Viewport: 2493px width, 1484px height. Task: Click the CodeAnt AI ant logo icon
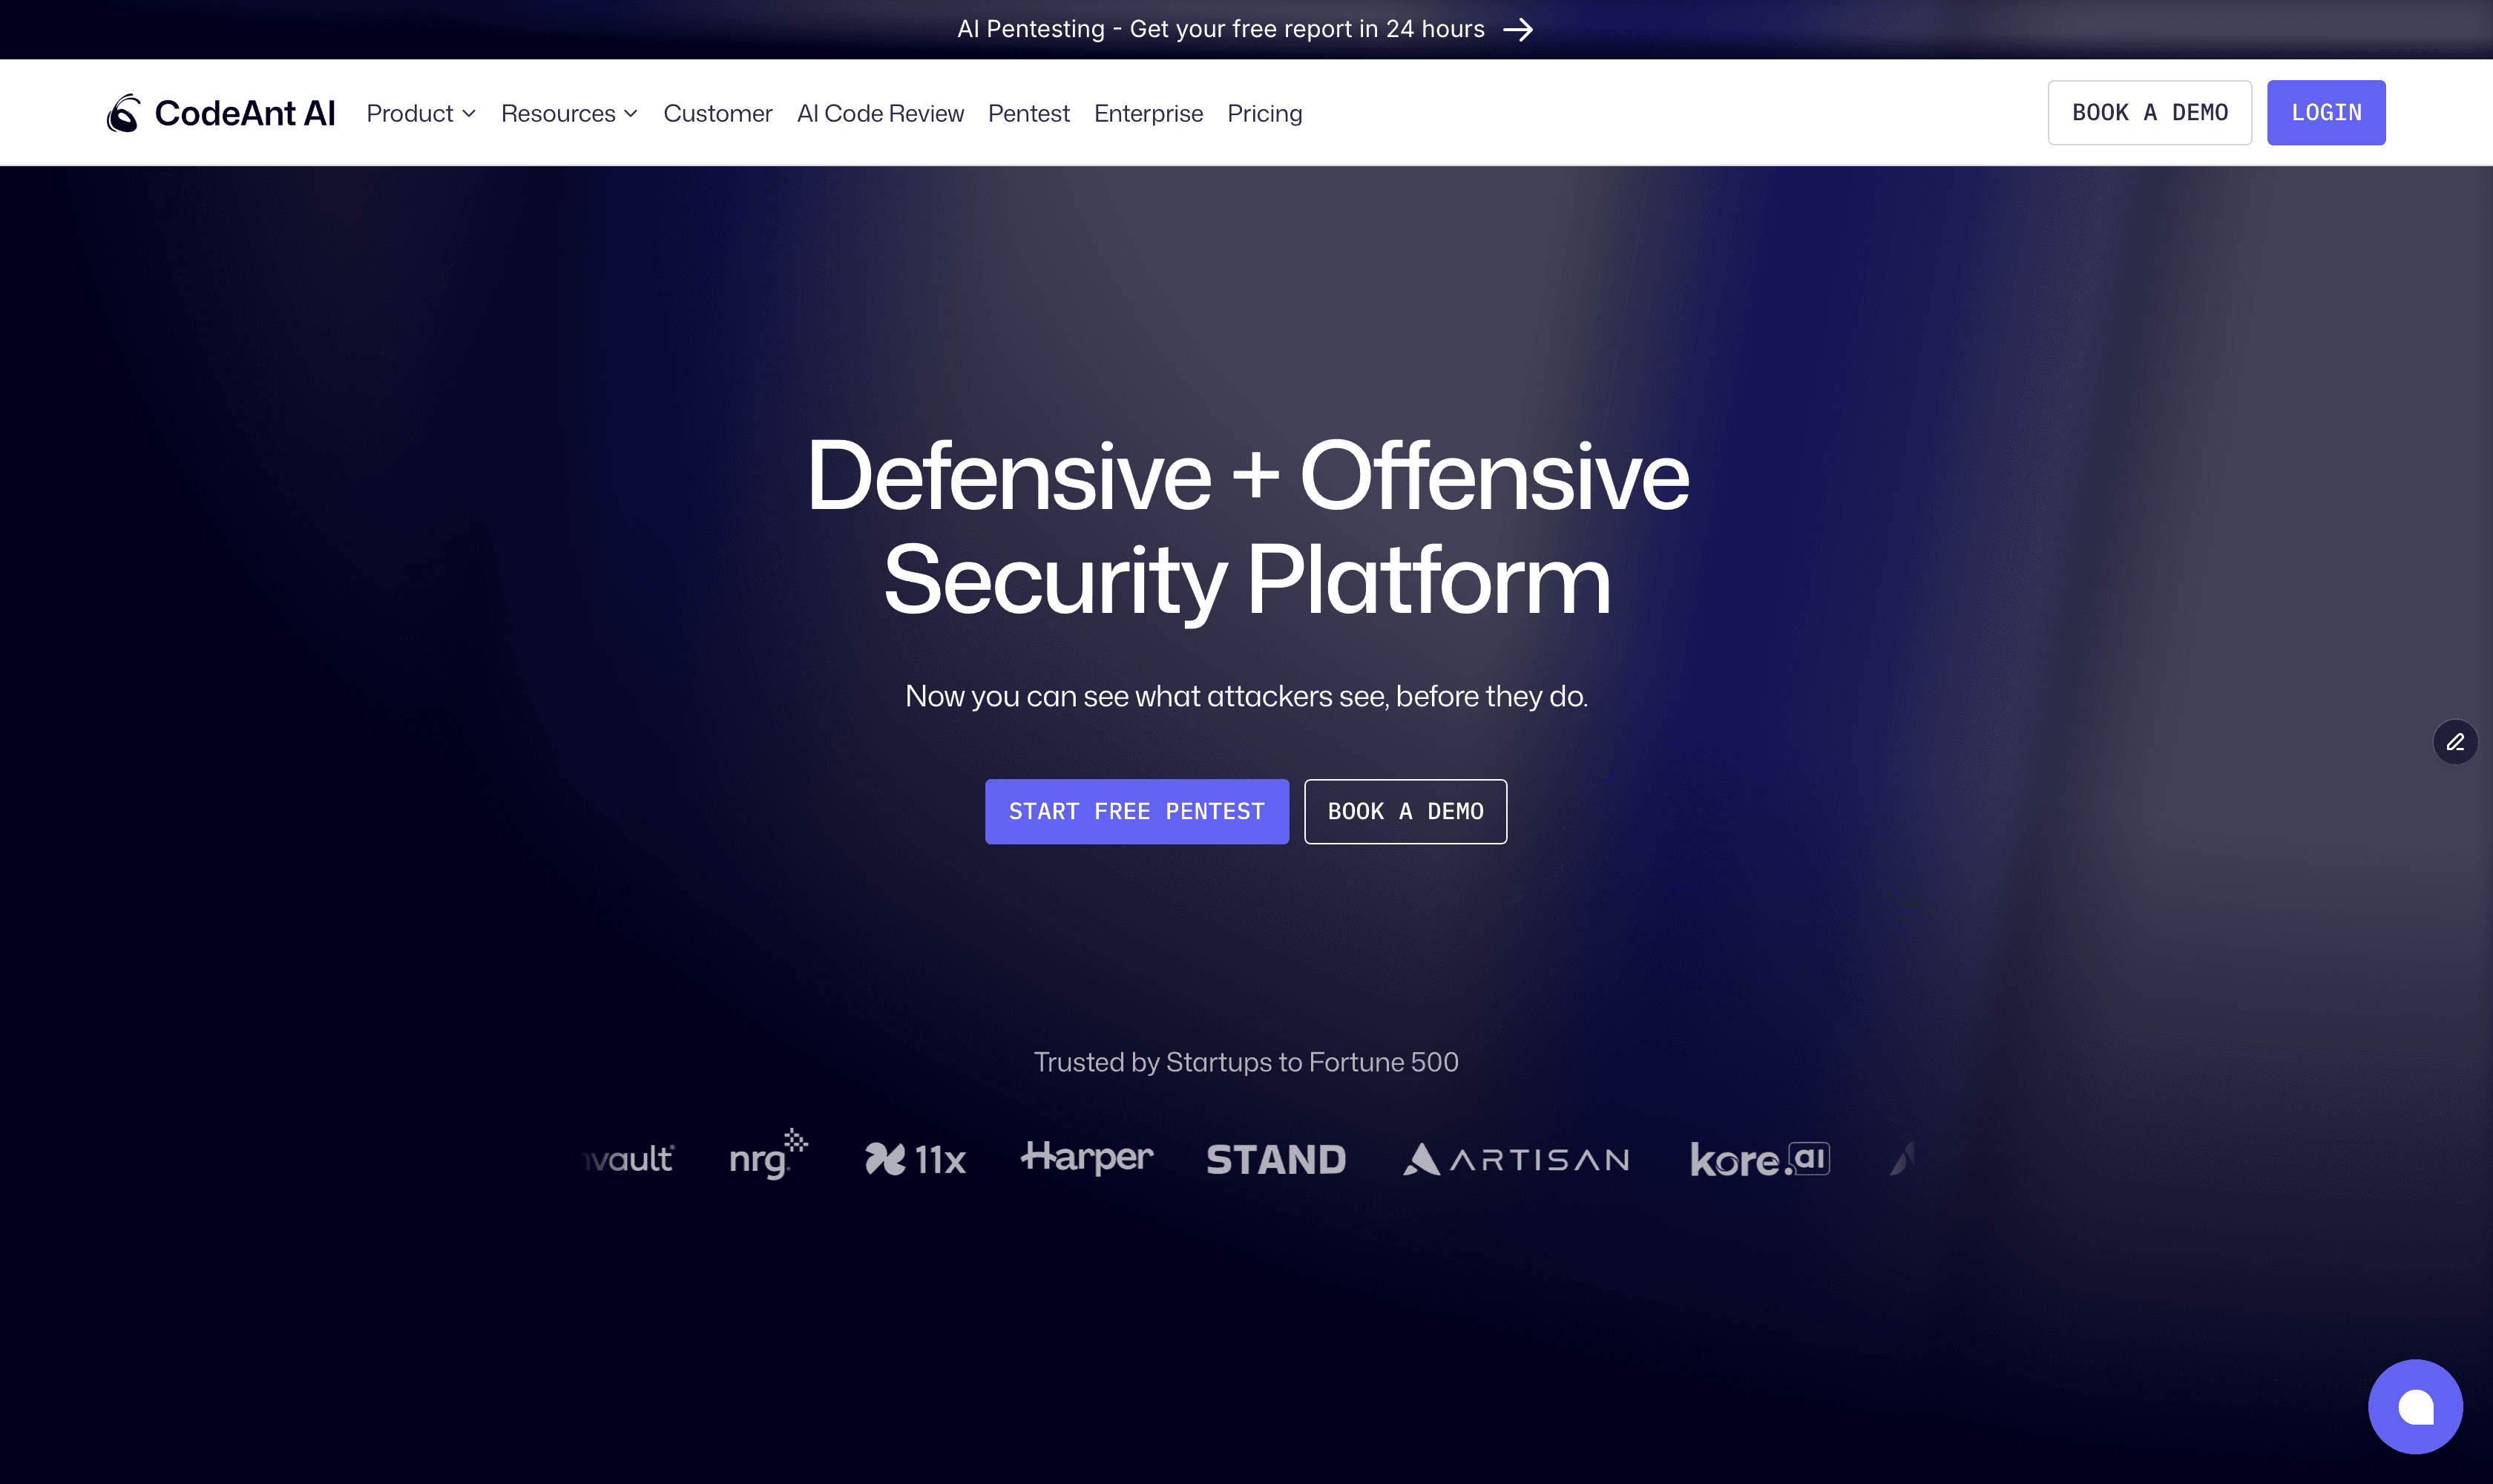tap(123, 113)
